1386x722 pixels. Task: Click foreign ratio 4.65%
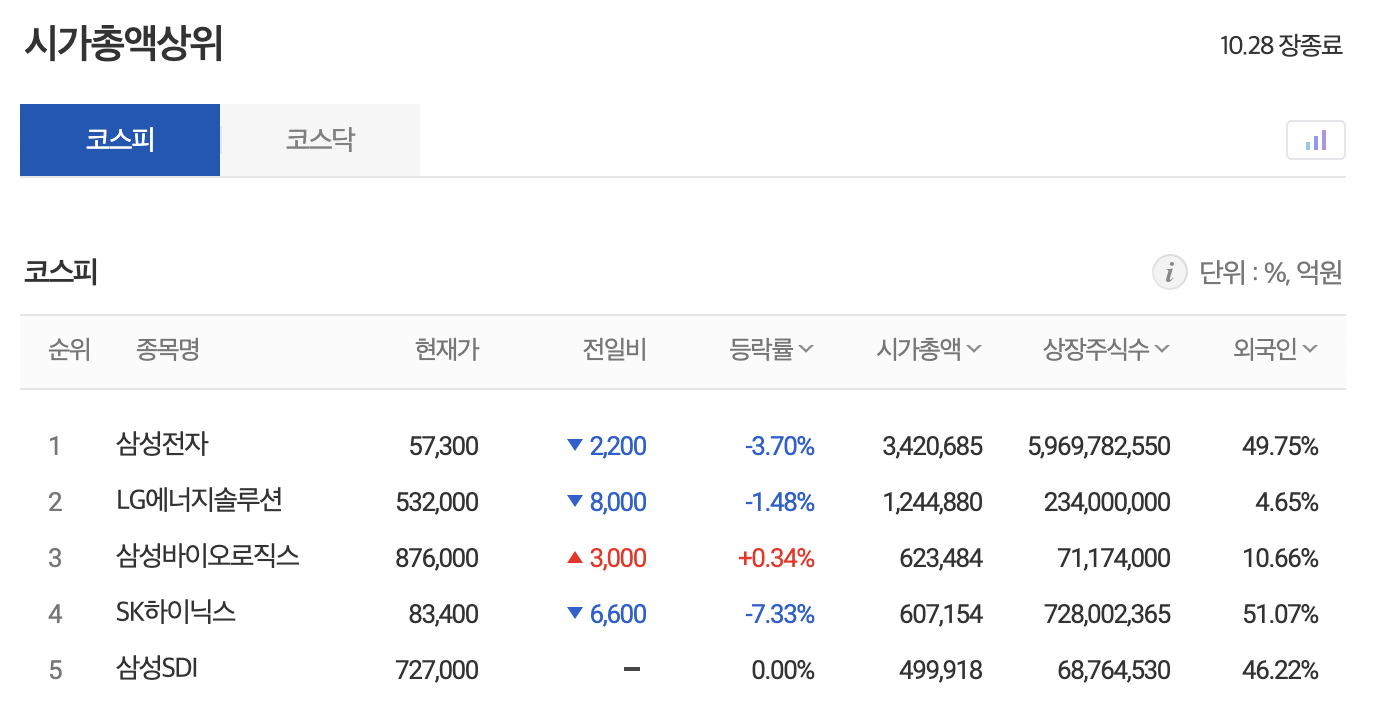coord(1287,502)
